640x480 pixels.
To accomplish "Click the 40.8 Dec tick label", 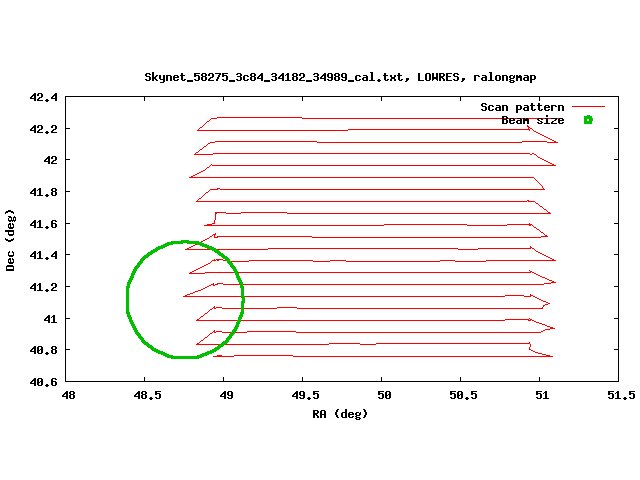I will [43, 350].
